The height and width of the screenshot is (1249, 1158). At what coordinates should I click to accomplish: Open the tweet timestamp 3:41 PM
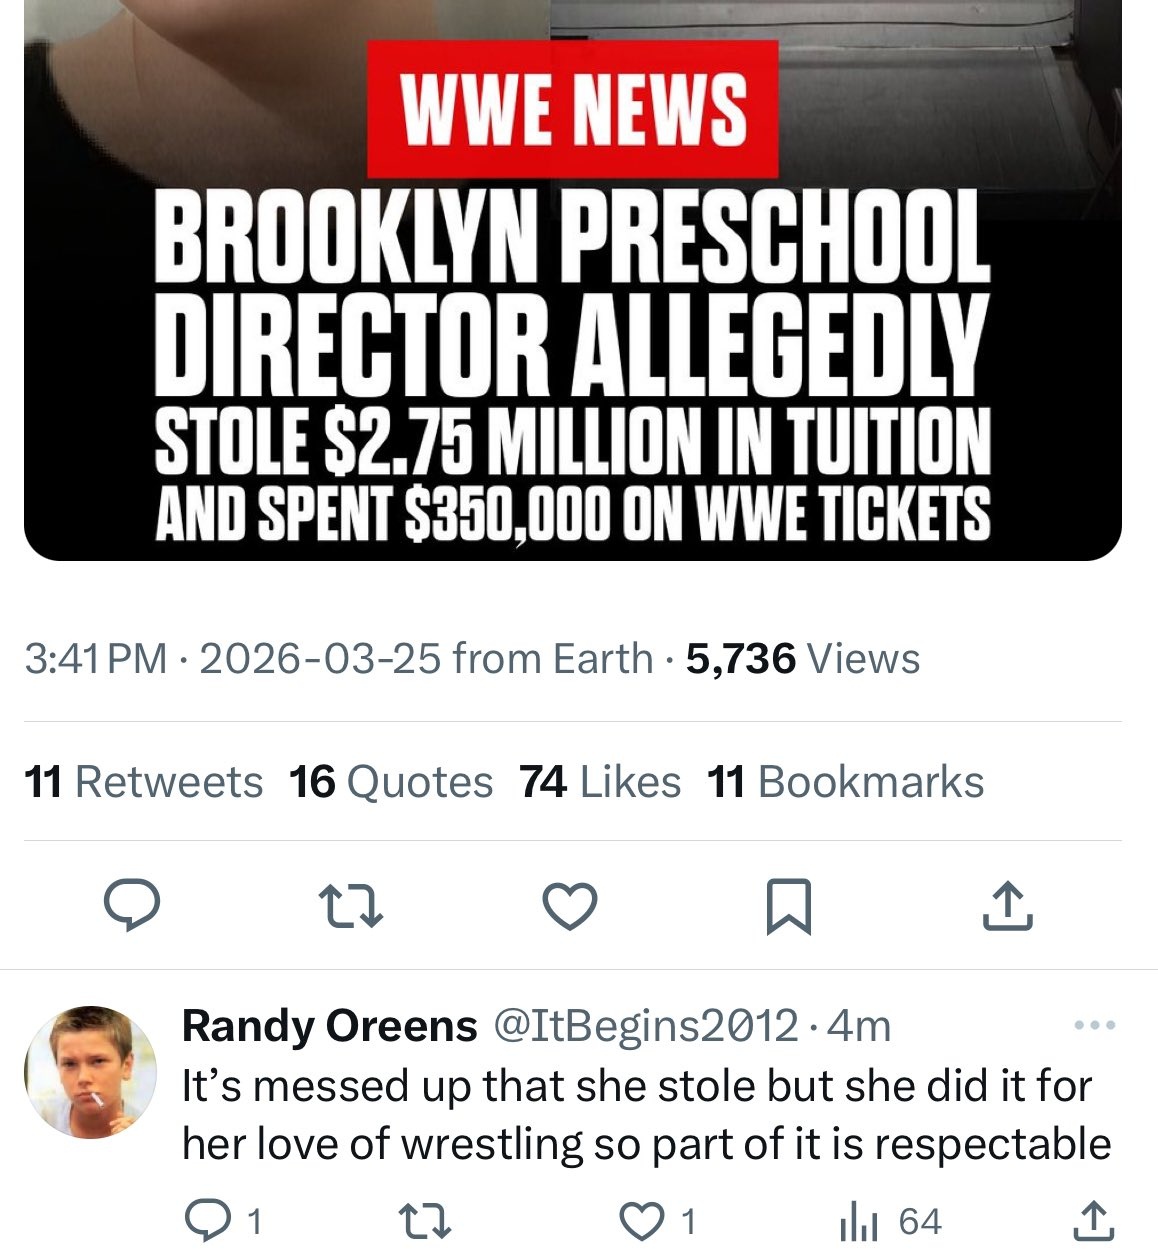(95, 660)
